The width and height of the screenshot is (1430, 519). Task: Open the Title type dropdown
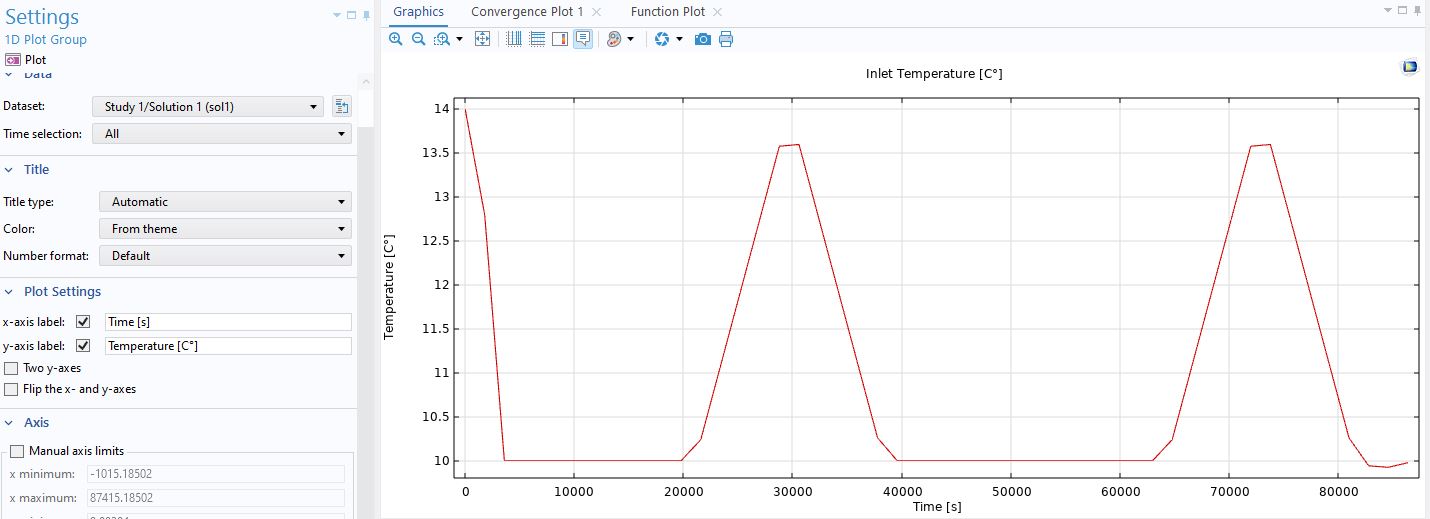225,202
